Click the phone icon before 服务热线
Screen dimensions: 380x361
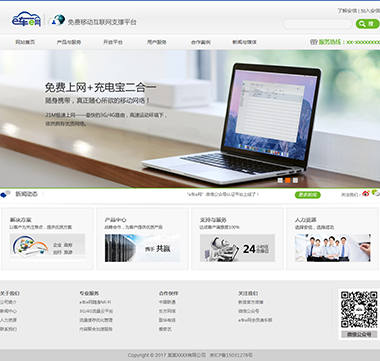tap(313, 42)
